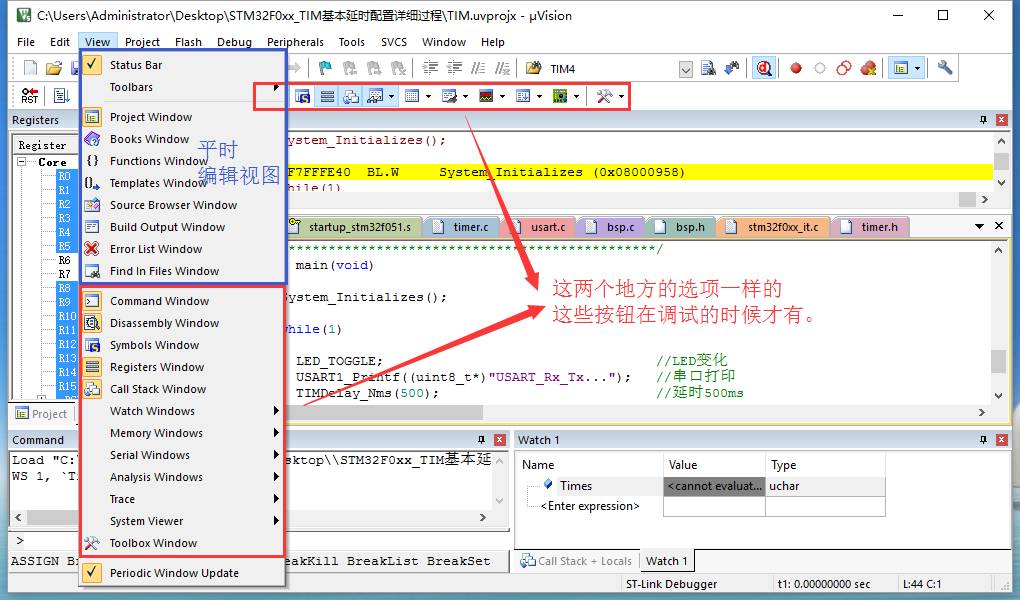This screenshot has height=600, width=1020.
Task: Collapse the Core register tree node
Action: coord(21,161)
